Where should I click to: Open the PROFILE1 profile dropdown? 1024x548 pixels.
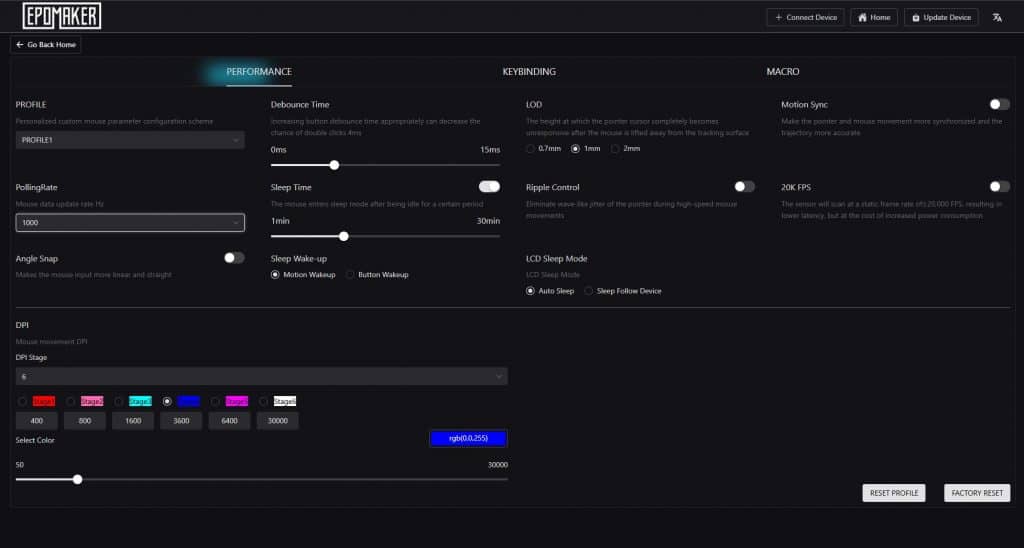[130, 140]
